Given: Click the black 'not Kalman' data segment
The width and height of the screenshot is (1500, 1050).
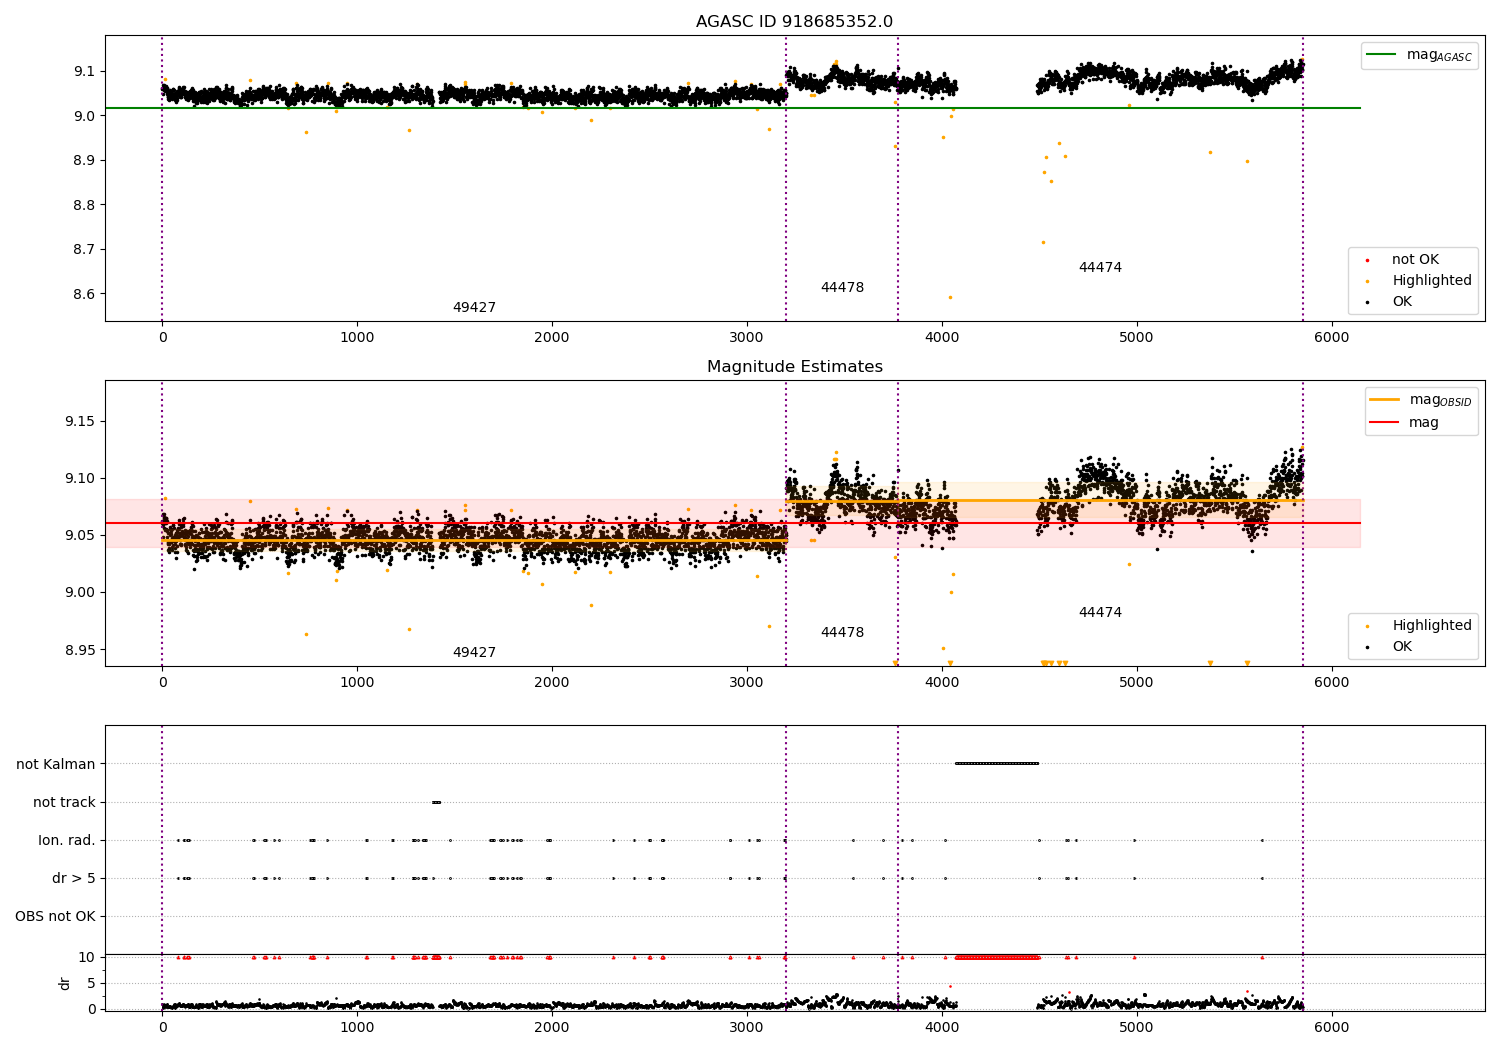Looking at the screenshot, I should click(x=997, y=763).
